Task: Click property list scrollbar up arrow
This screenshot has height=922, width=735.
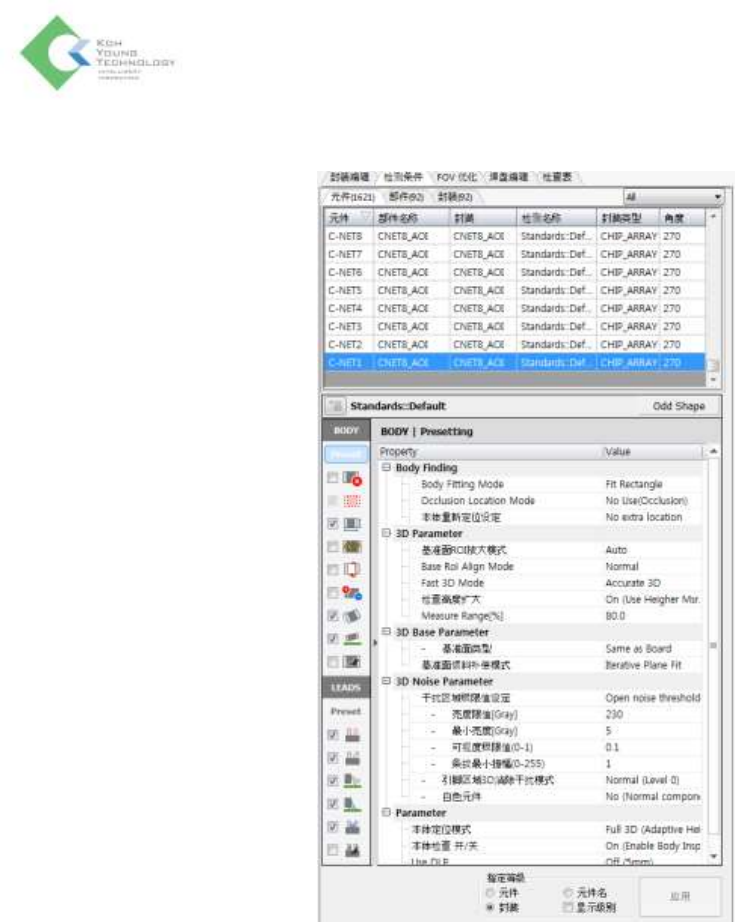Action: tap(713, 451)
